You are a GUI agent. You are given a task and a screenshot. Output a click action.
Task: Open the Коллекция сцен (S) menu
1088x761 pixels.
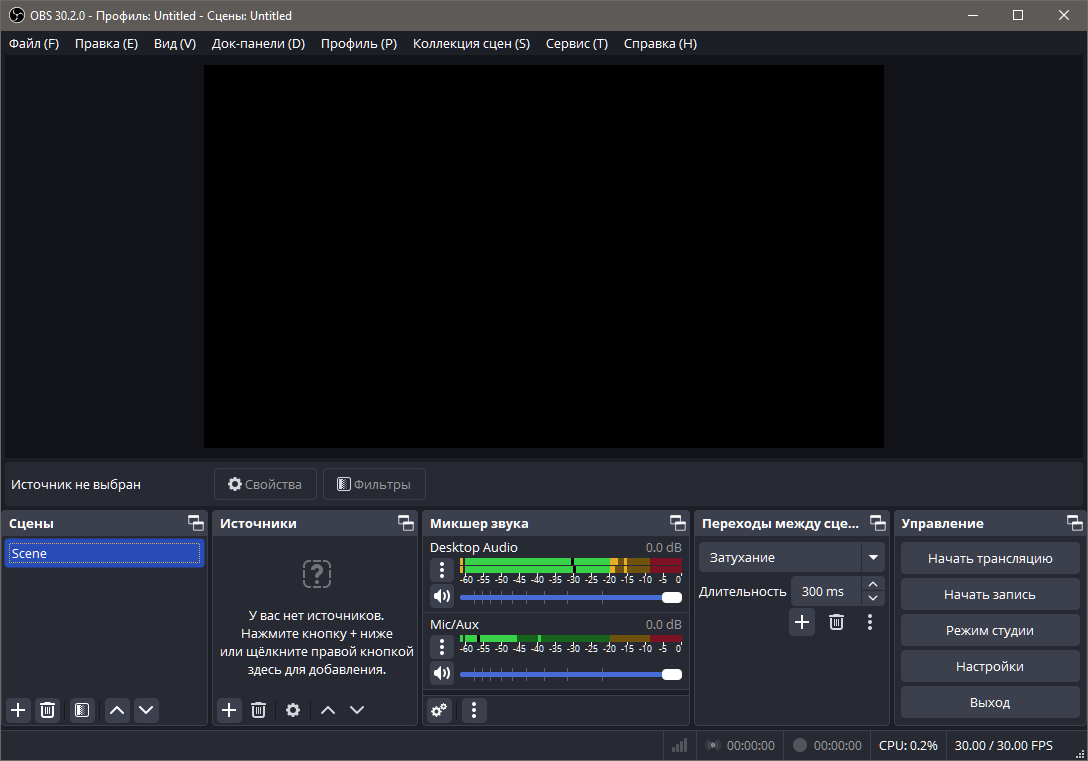(471, 44)
